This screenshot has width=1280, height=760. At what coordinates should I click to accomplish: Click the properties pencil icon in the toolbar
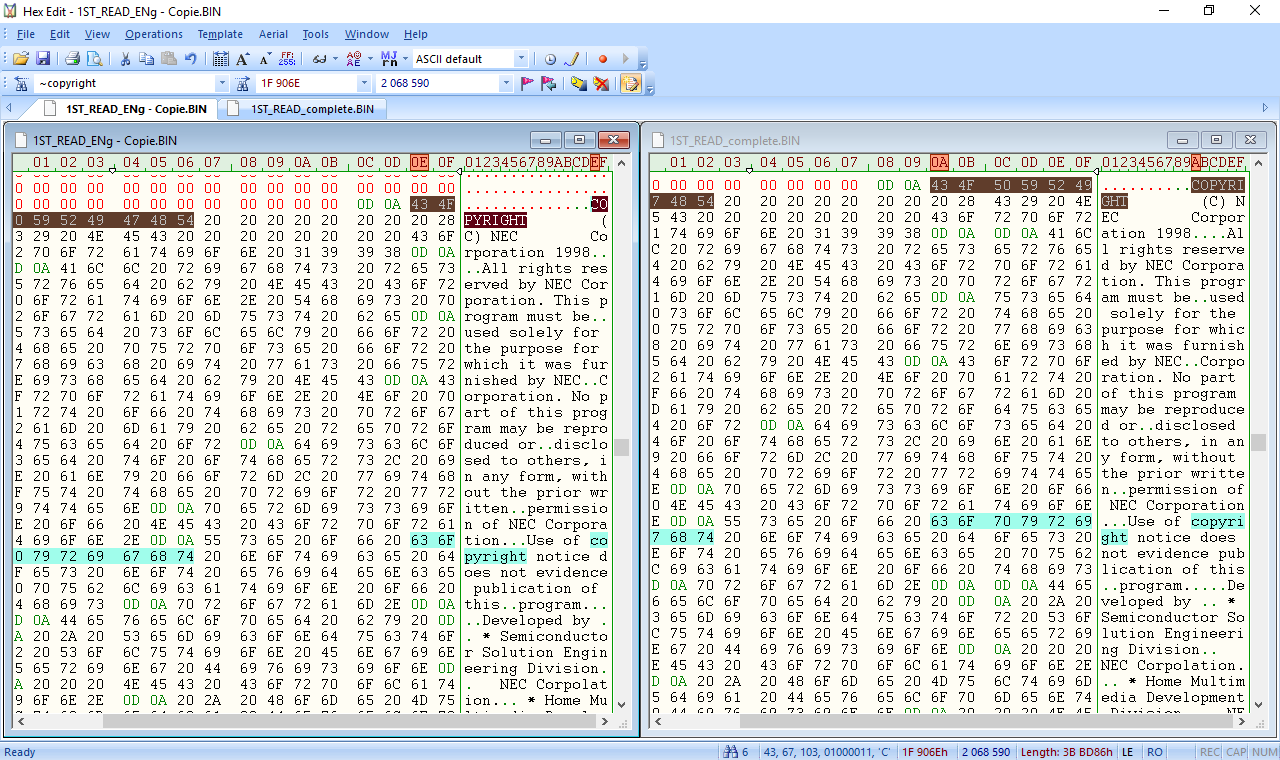571,59
